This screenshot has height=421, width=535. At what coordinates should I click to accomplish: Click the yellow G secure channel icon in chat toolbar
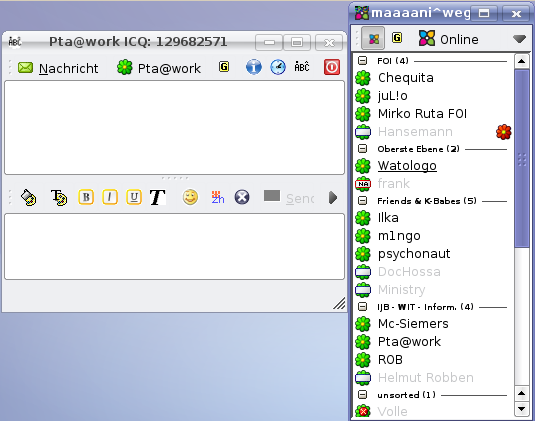[224, 67]
